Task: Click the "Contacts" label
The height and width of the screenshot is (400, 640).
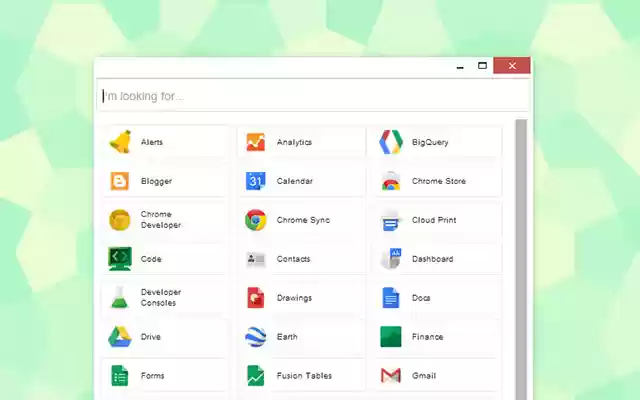Action: [293, 259]
